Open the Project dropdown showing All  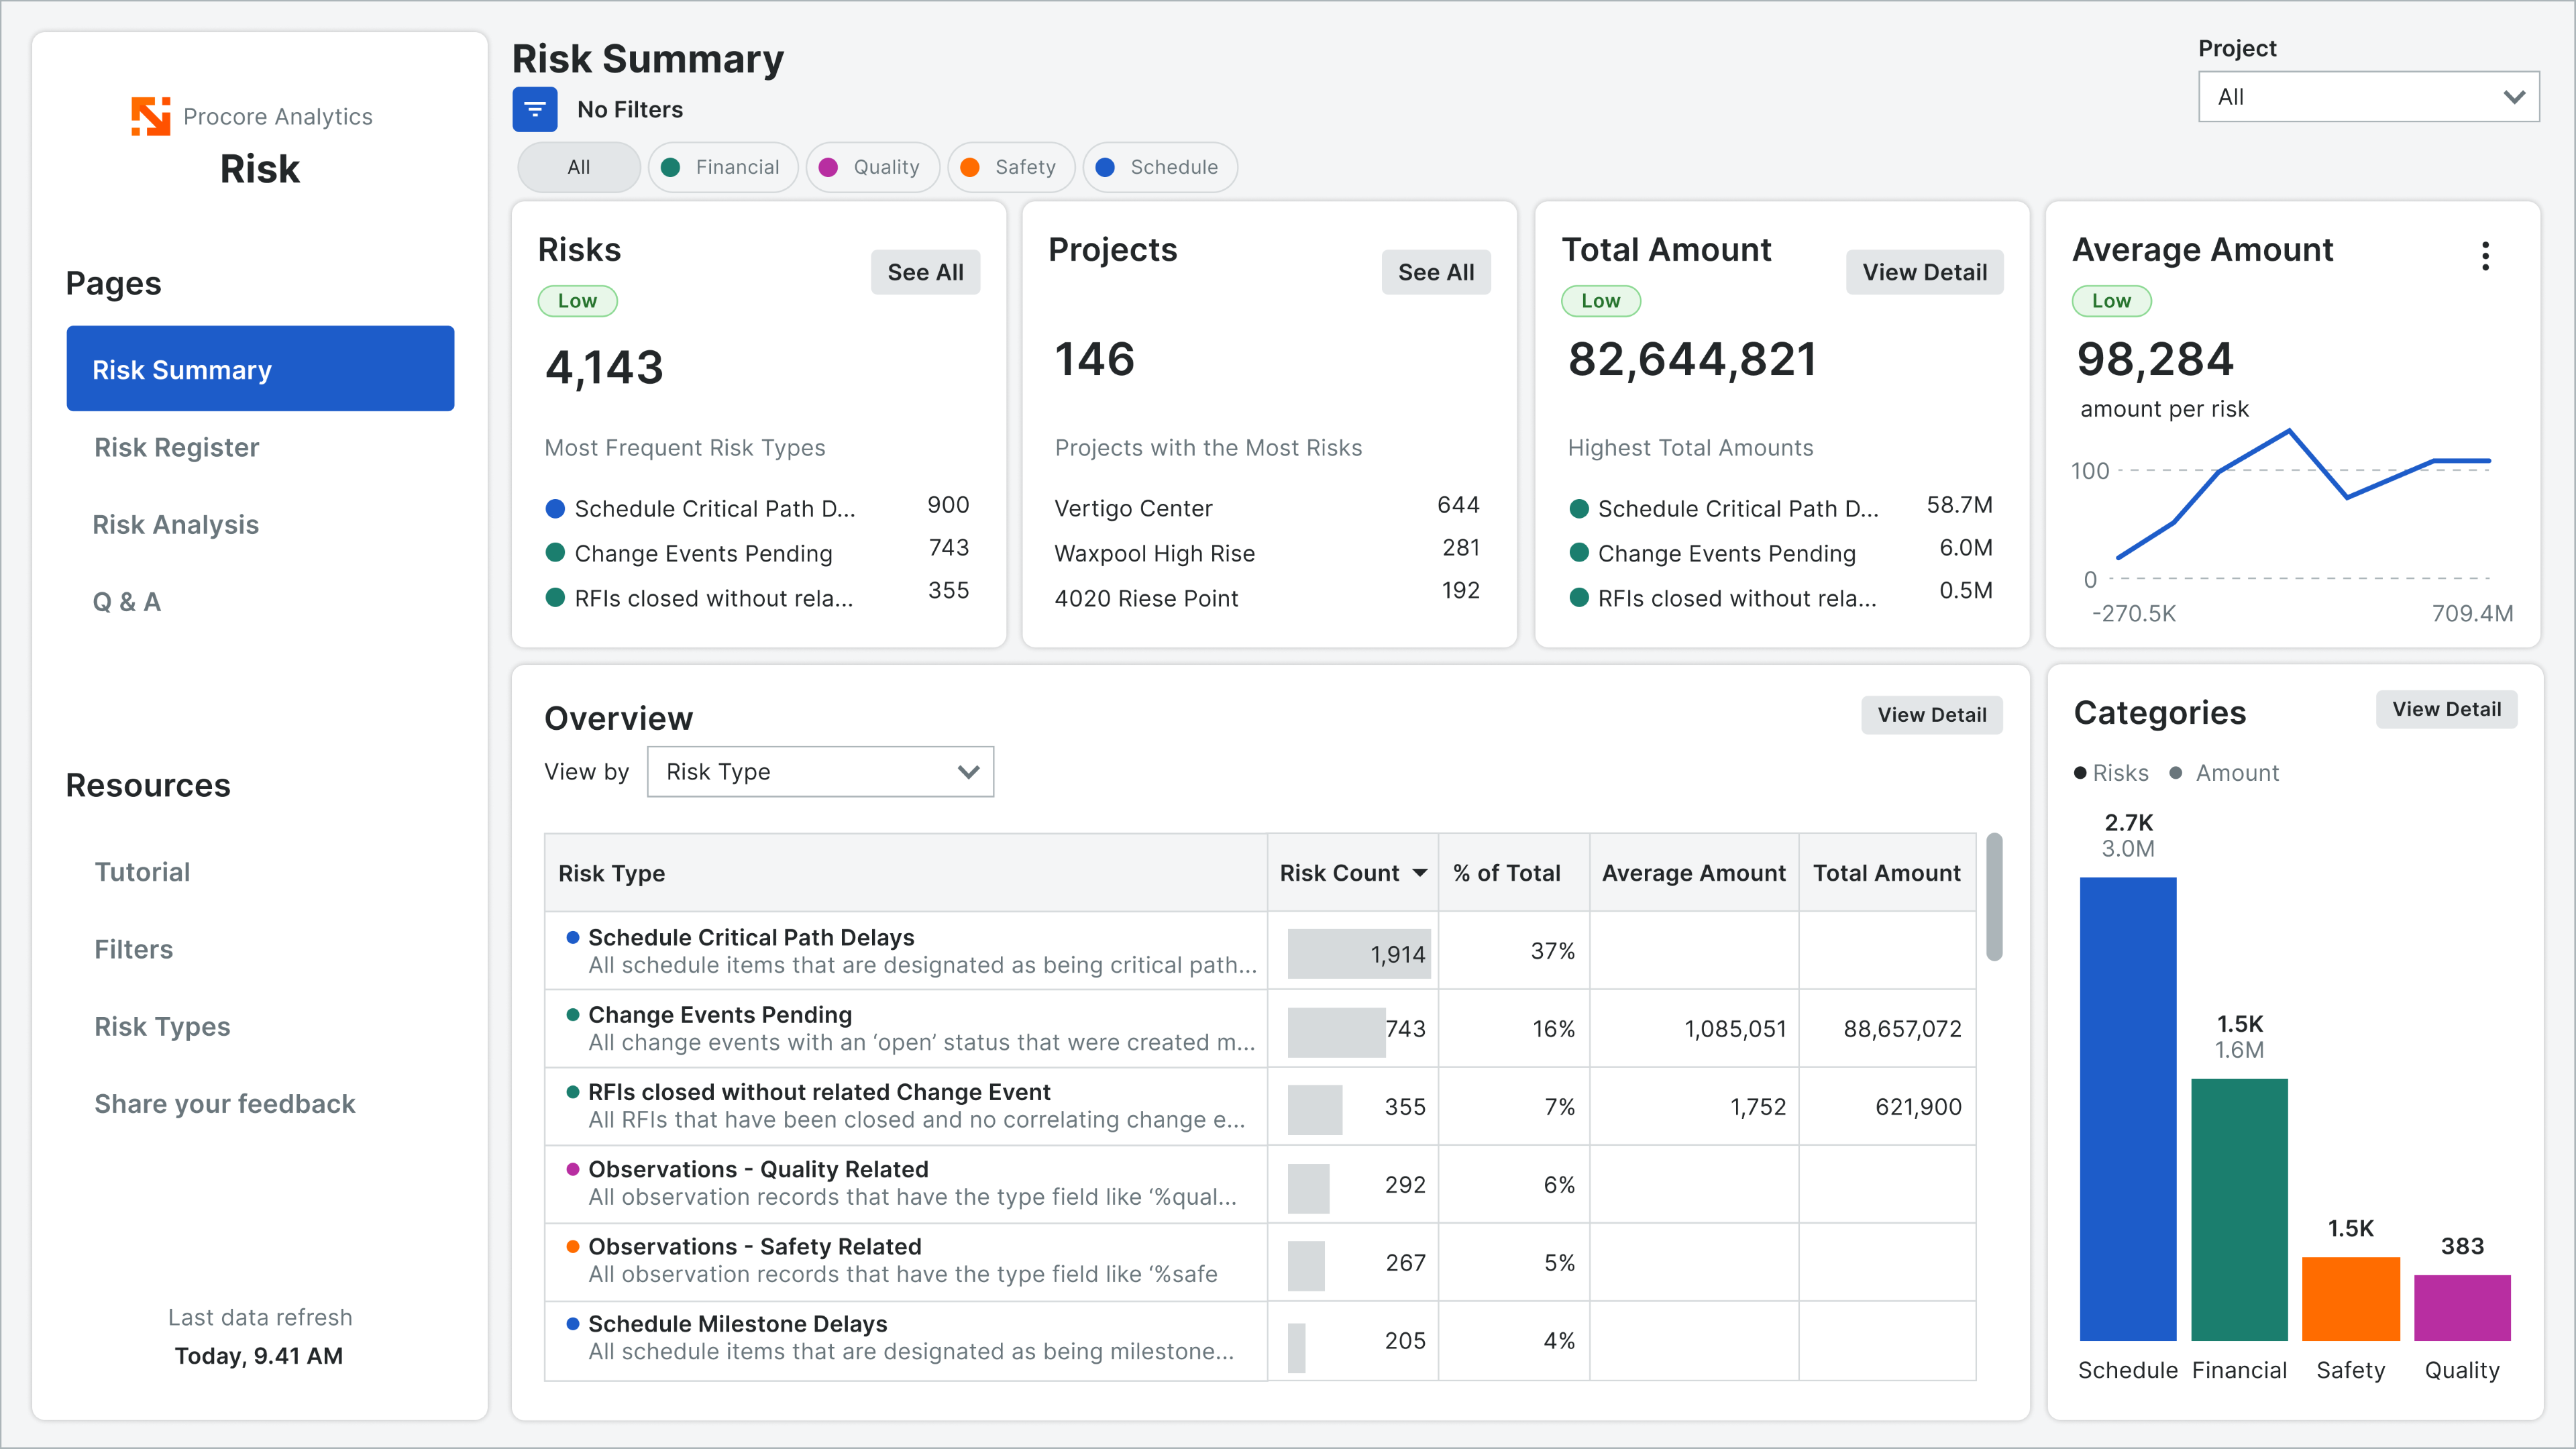(x=2368, y=97)
